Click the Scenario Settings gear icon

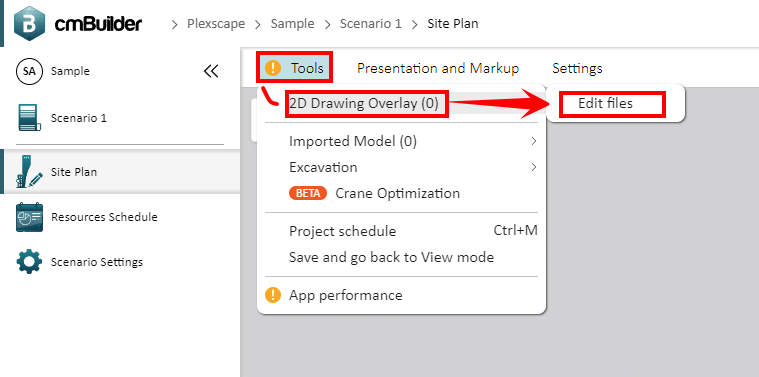pyautogui.click(x=29, y=262)
